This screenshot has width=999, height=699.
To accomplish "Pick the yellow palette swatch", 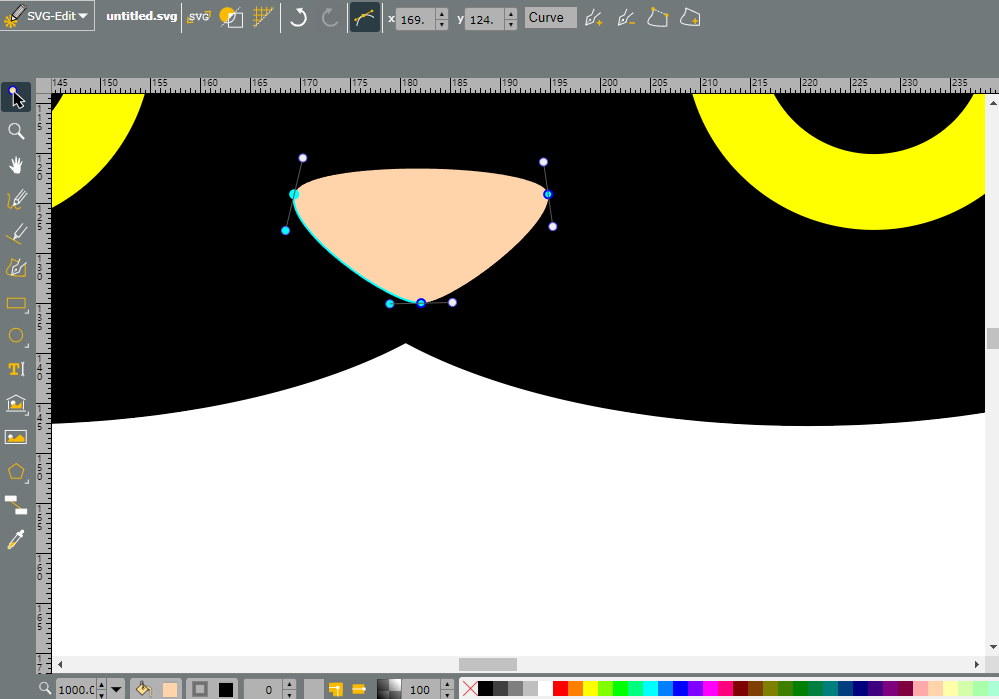I will coord(590,689).
